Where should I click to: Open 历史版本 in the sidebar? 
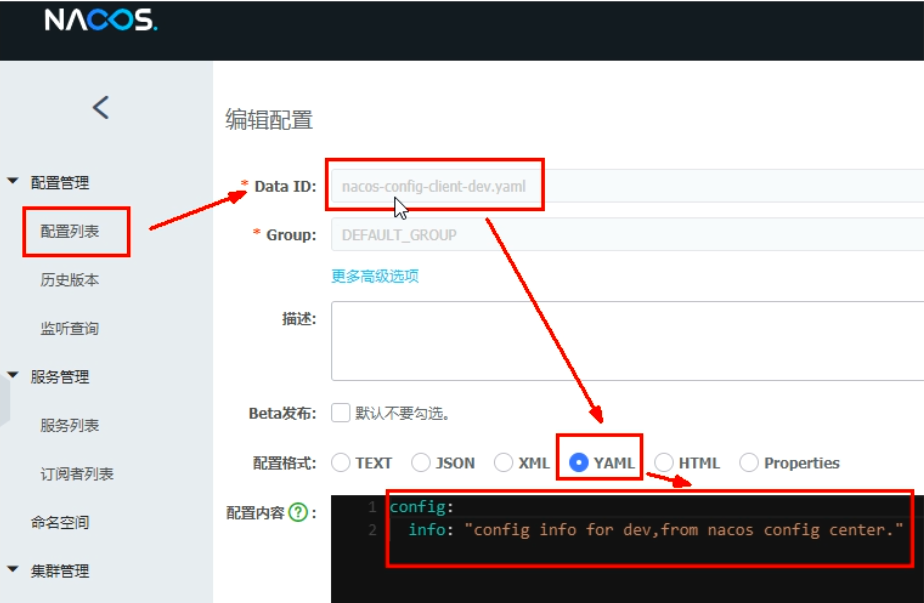(70, 279)
